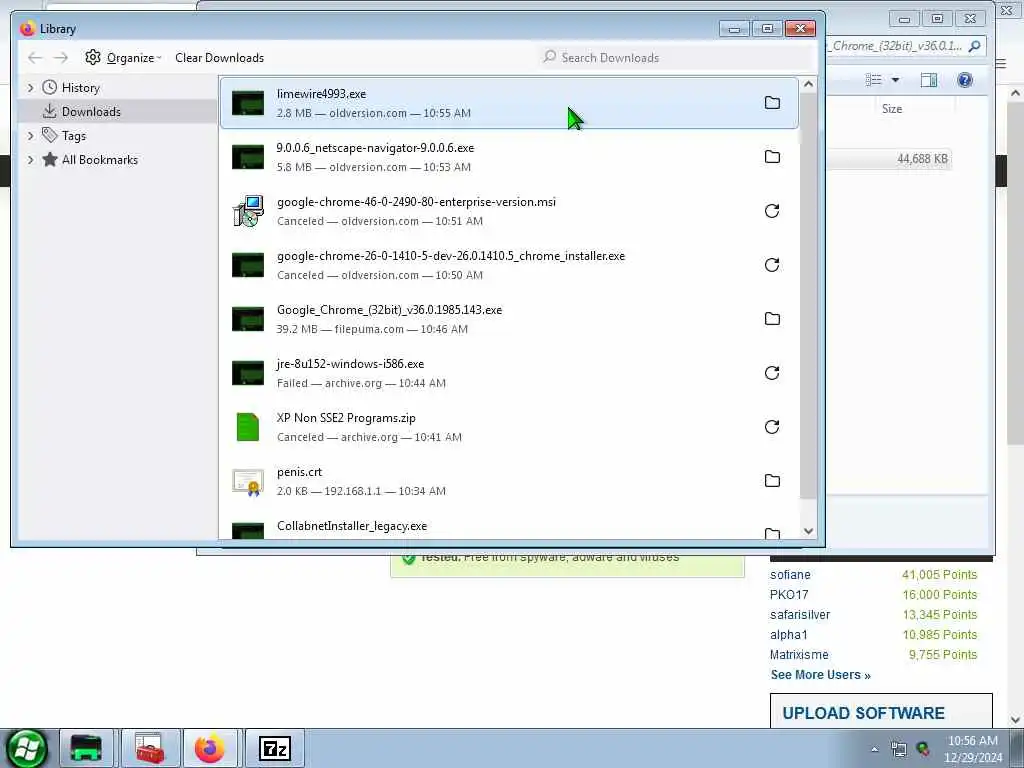Click the UPLOAD SOFTWARE heading on webpage

click(863, 713)
